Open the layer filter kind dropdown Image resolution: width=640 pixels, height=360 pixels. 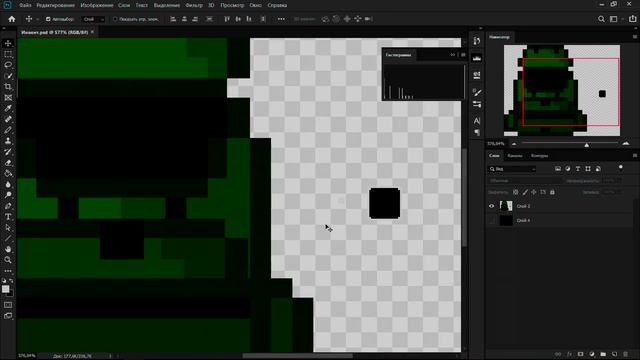click(512, 169)
